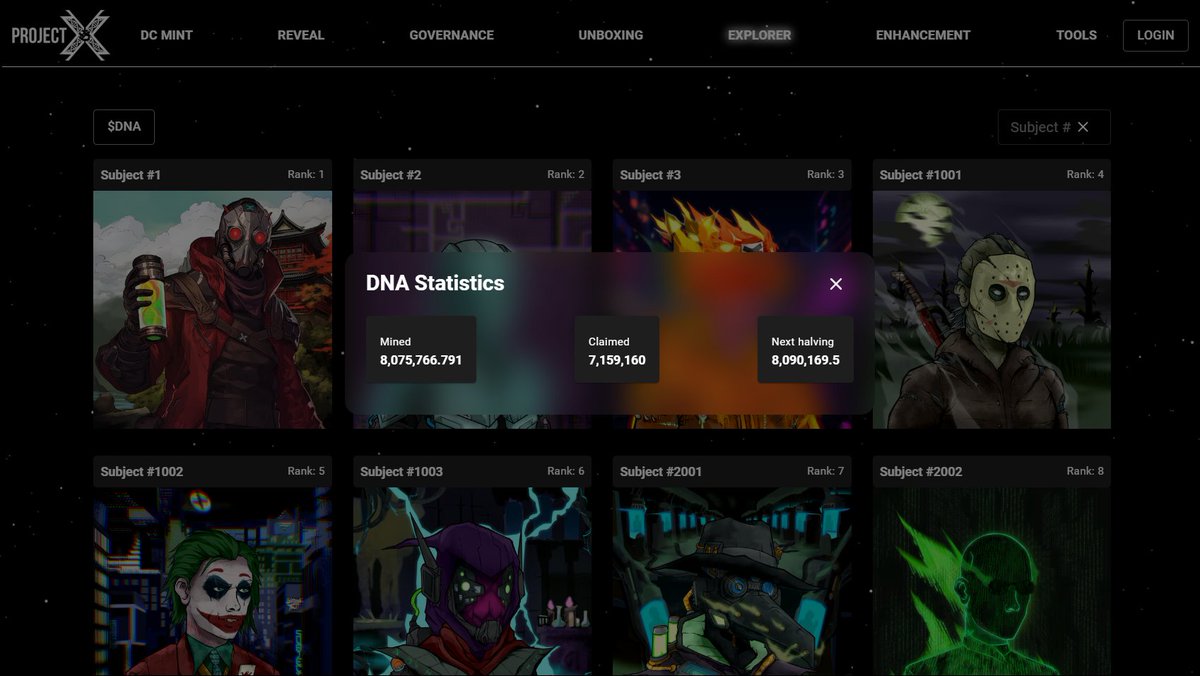Open Subject #1001 hockey mask artwork
This screenshot has width=1200, height=676.
[x=991, y=310]
